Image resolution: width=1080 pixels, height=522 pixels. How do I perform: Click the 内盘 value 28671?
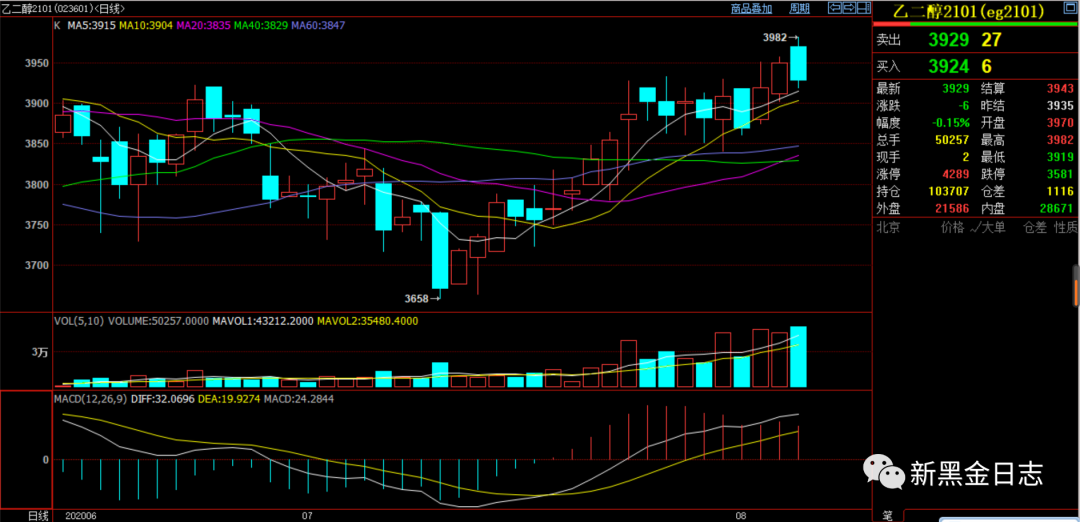(x=1057, y=208)
